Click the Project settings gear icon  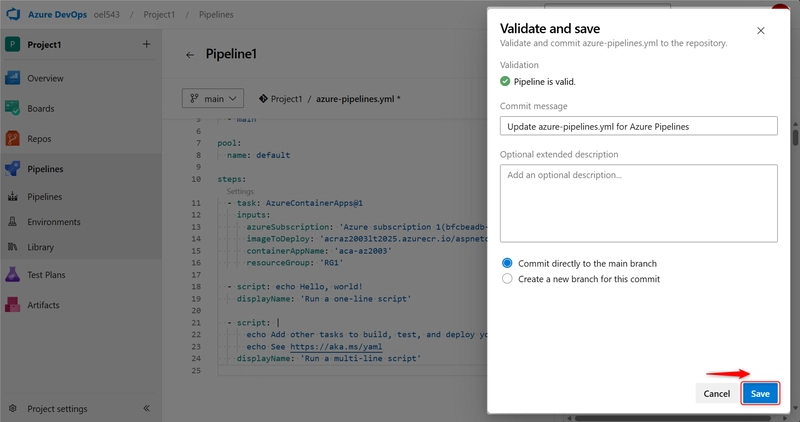[x=13, y=409]
